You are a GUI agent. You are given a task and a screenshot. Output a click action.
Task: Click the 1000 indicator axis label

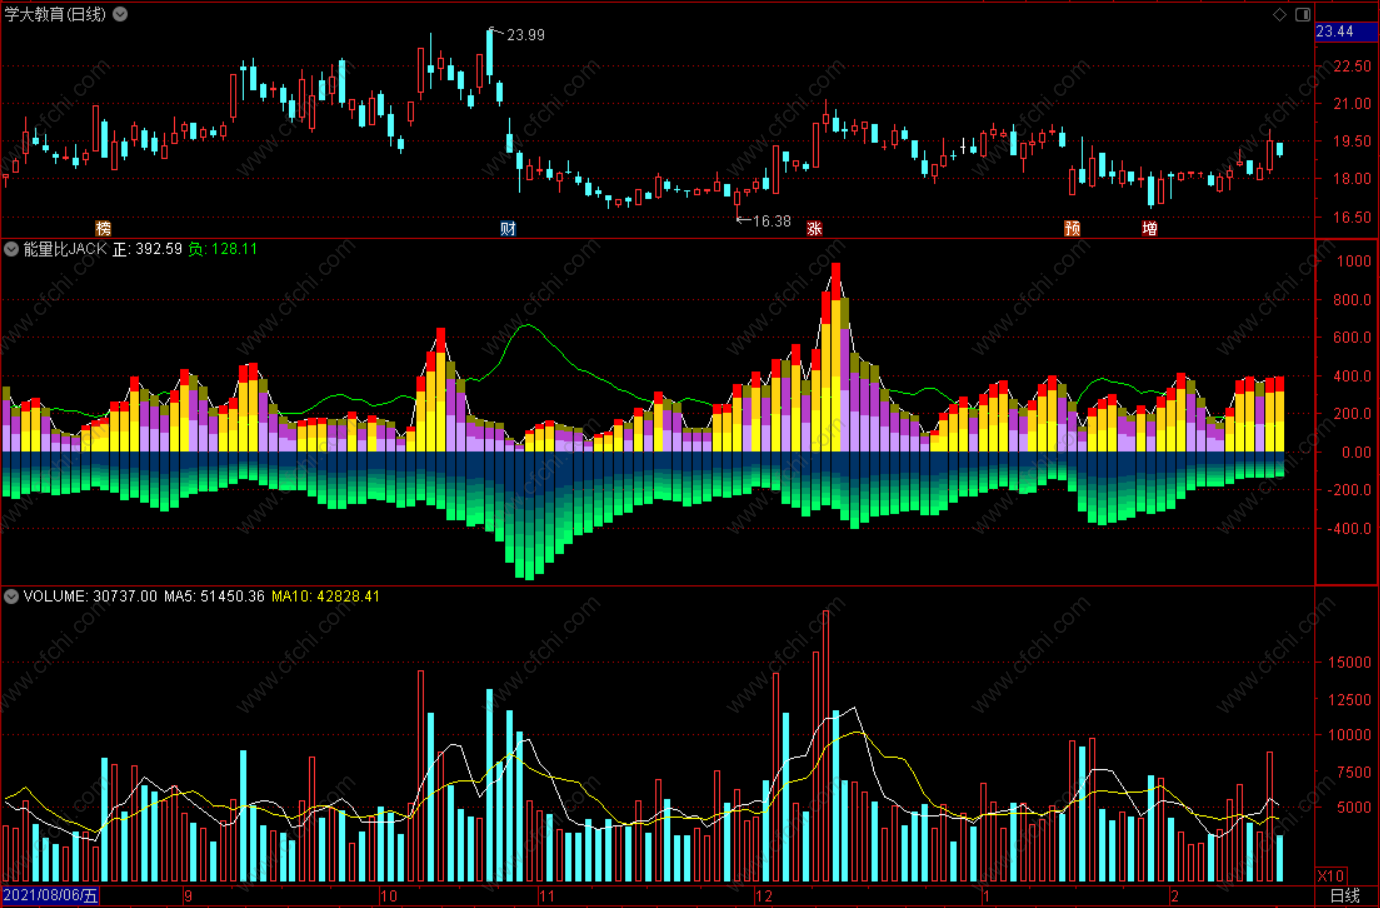1354,261
